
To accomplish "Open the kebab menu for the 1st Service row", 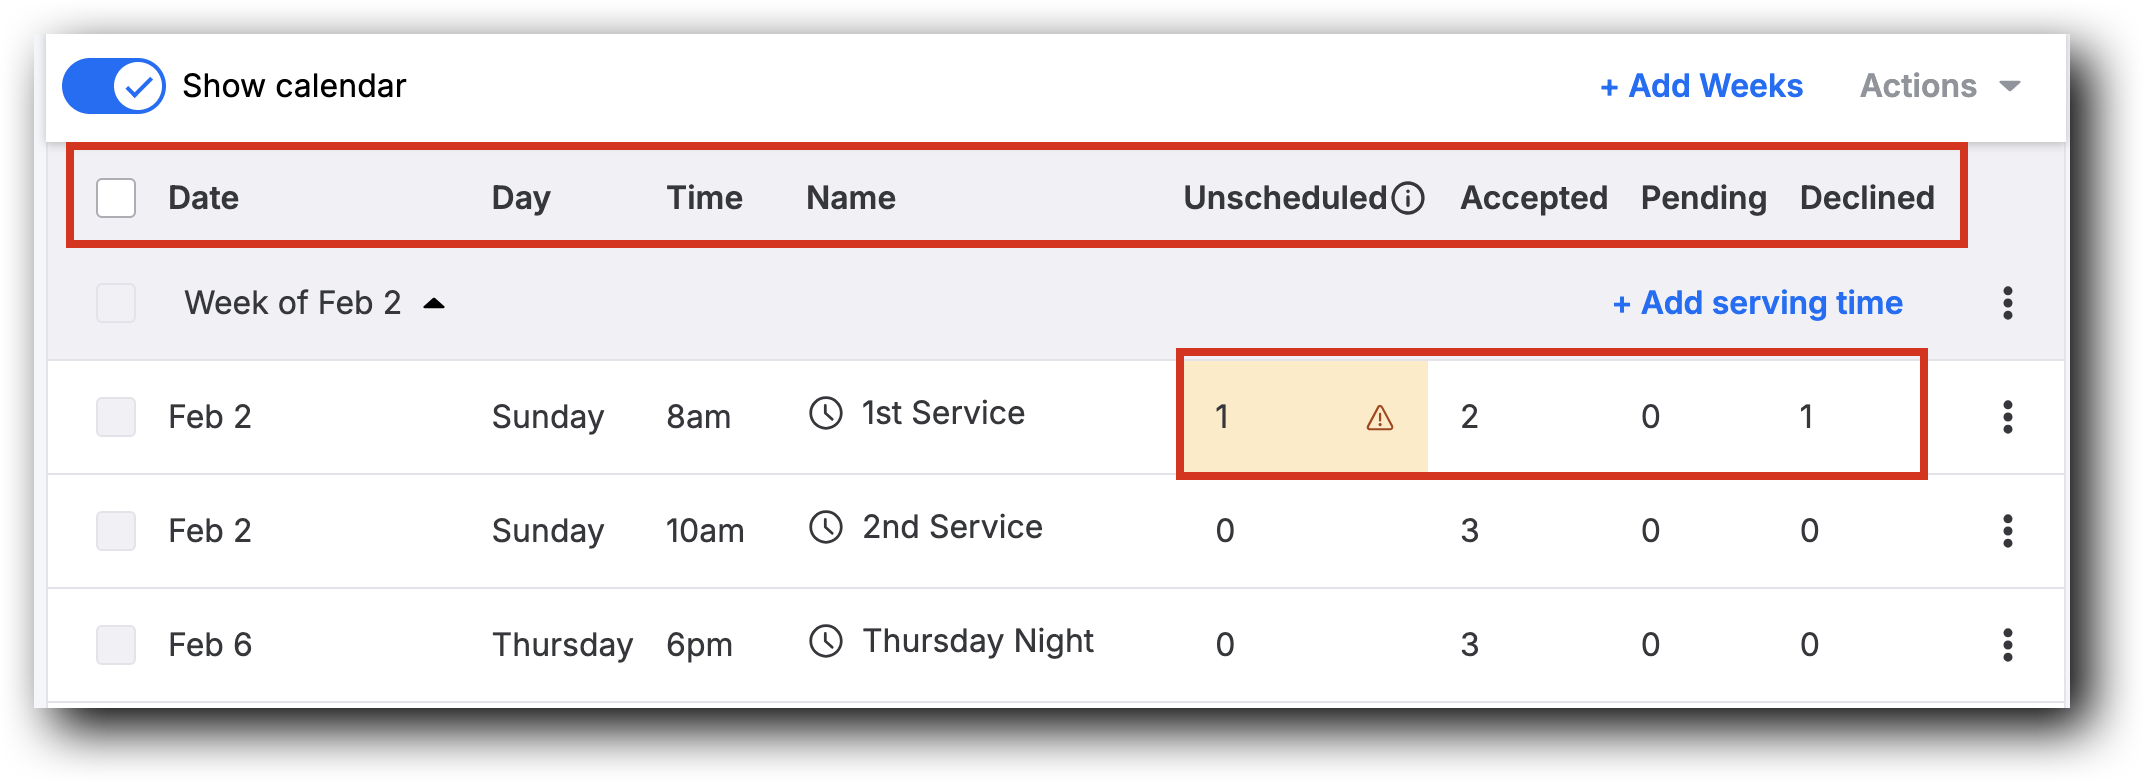I will pyautogui.click(x=2008, y=417).
